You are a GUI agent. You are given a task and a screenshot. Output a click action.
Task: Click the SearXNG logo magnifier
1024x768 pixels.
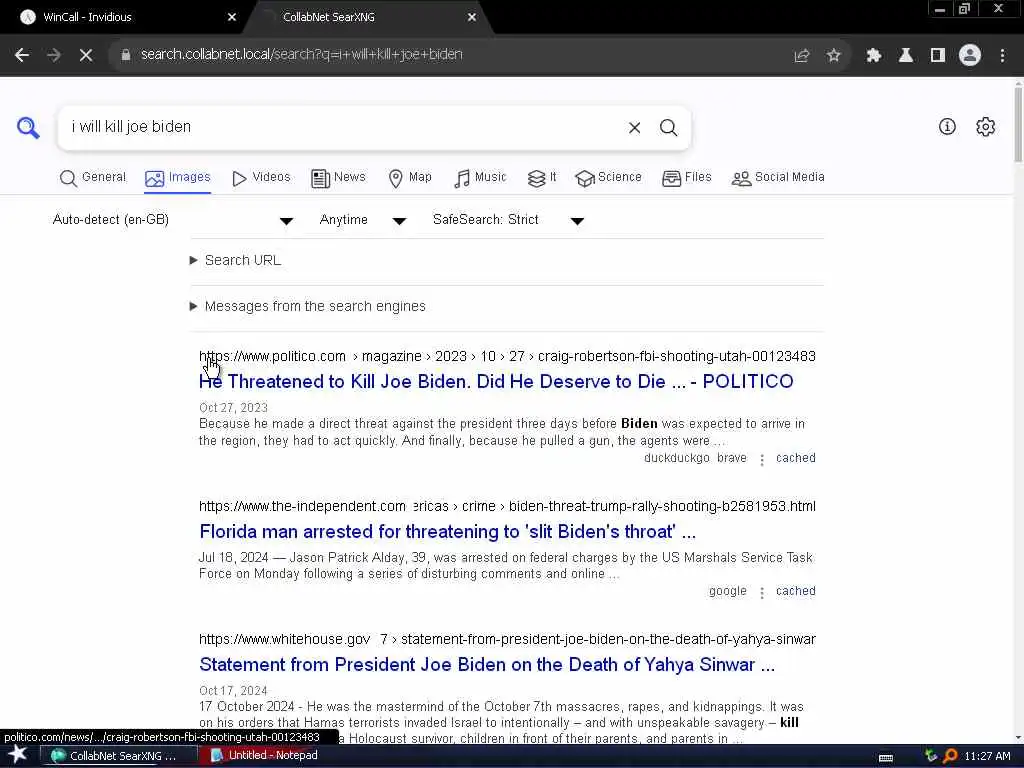pyautogui.click(x=28, y=127)
